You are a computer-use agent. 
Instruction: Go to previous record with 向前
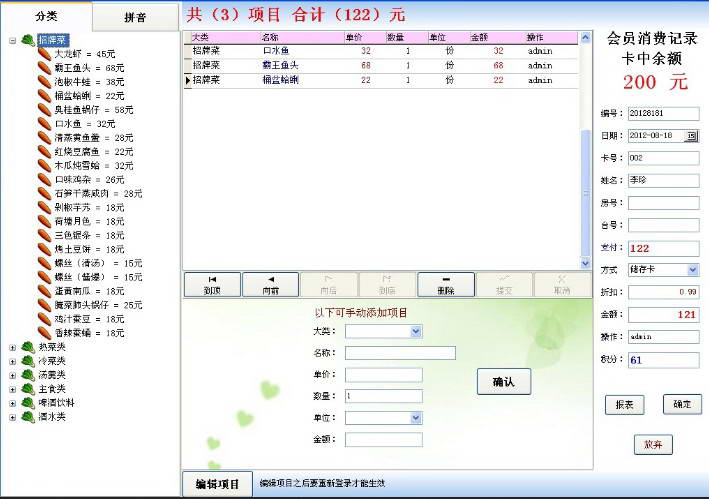[270, 285]
